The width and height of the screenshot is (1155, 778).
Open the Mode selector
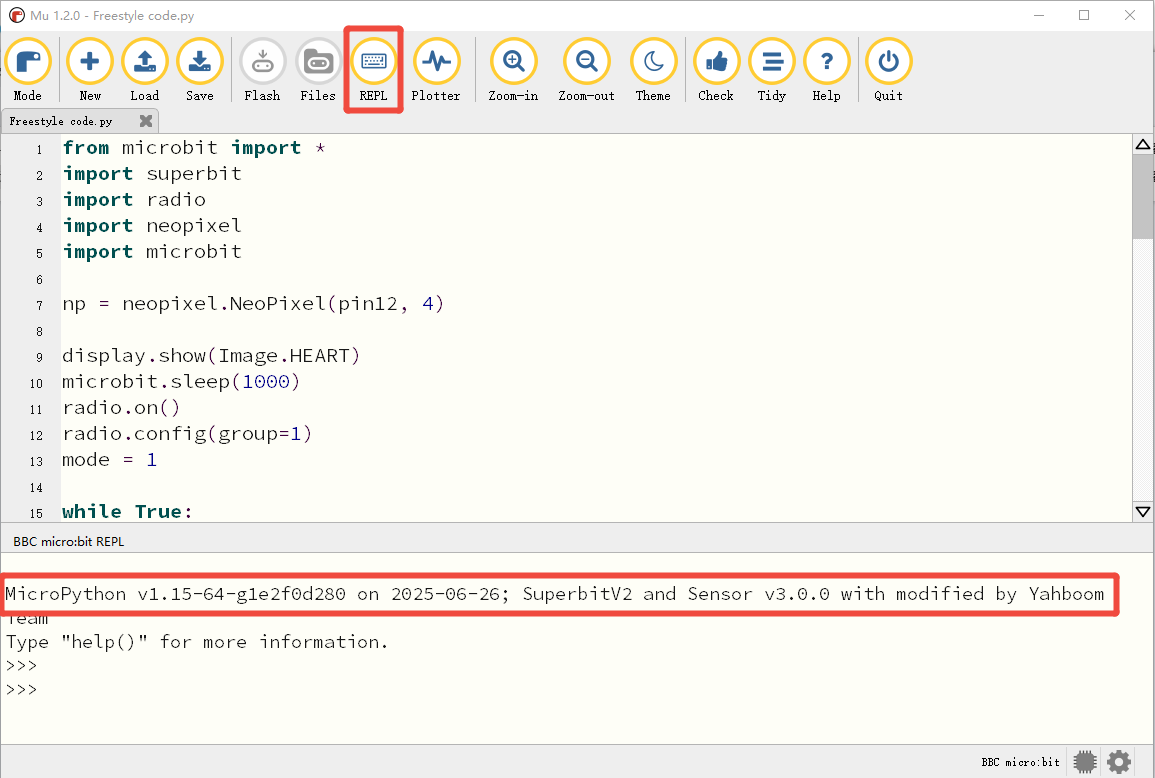click(27, 70)
